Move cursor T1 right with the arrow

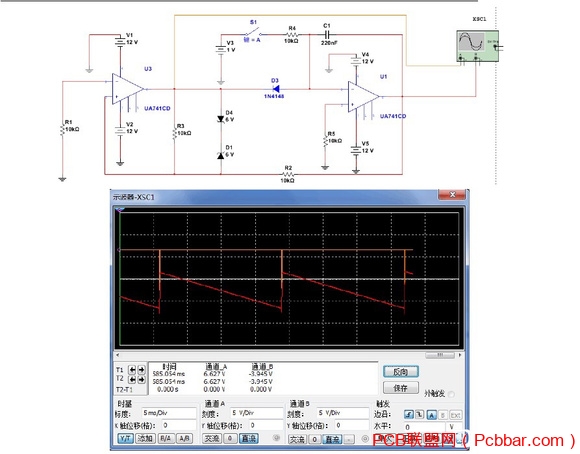141,370
